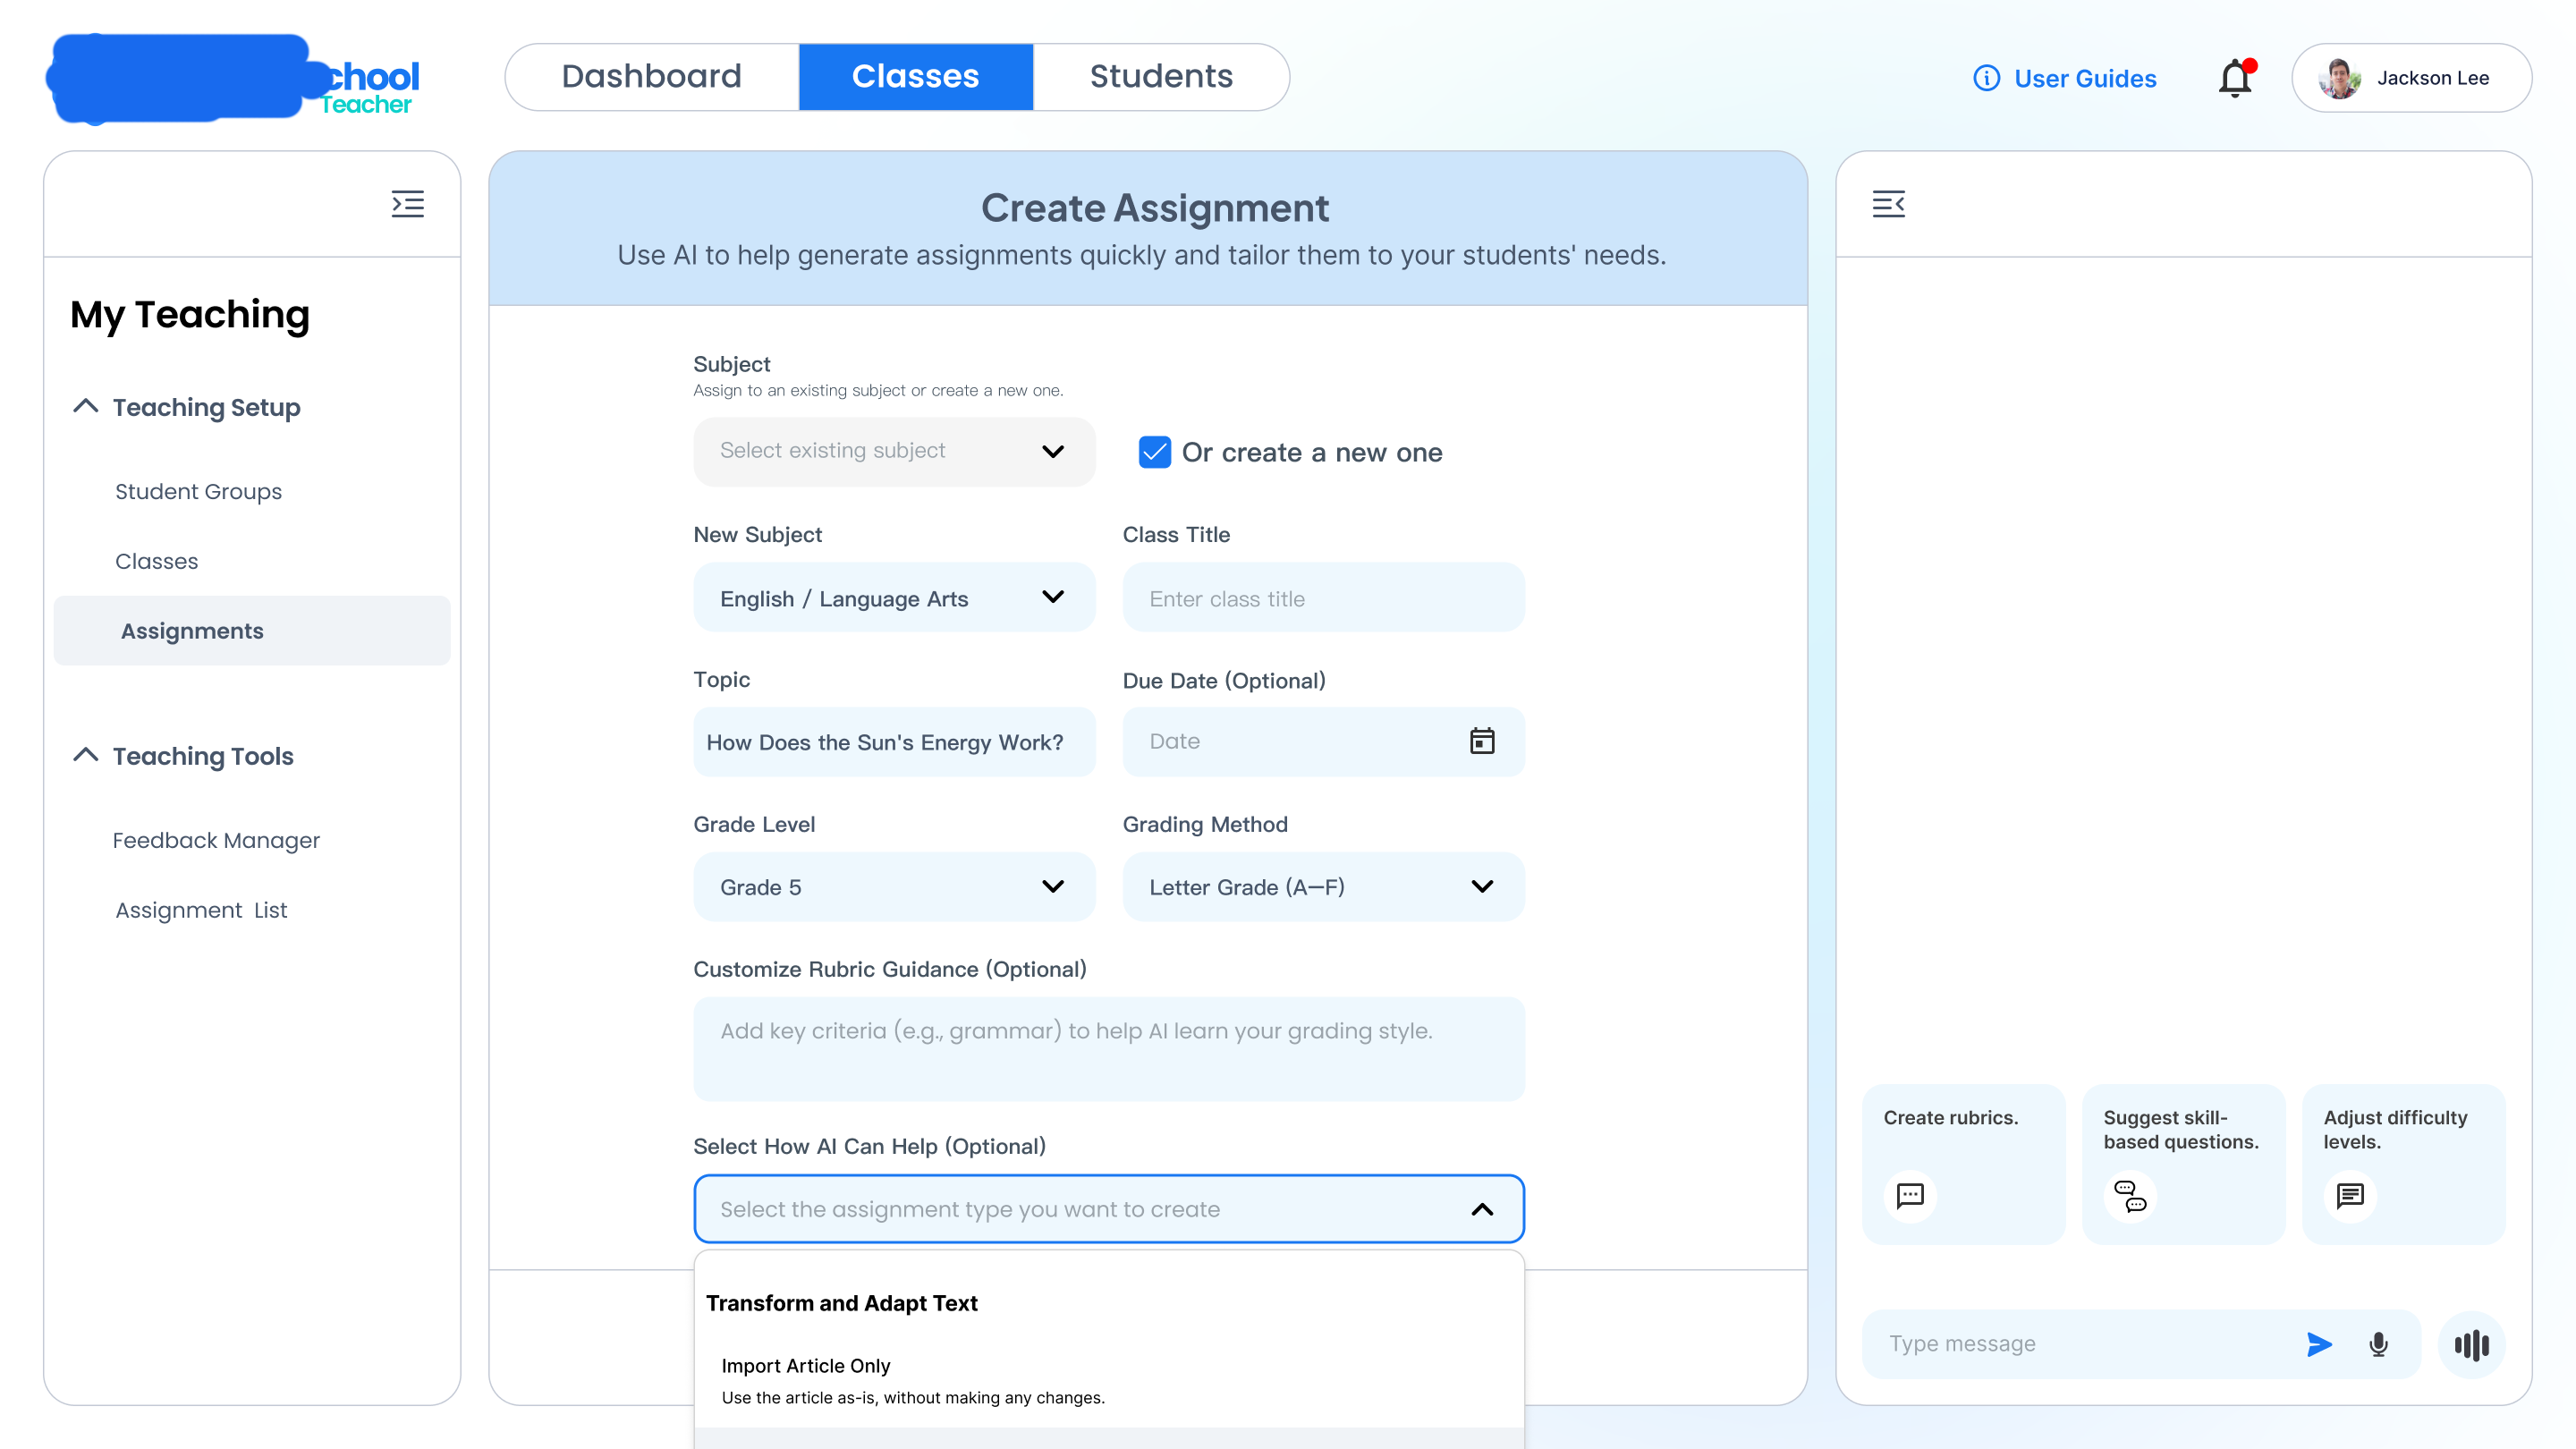
Task: Uncheck the Or create a new one checkbox
Action: click(x=1155, y=452)
